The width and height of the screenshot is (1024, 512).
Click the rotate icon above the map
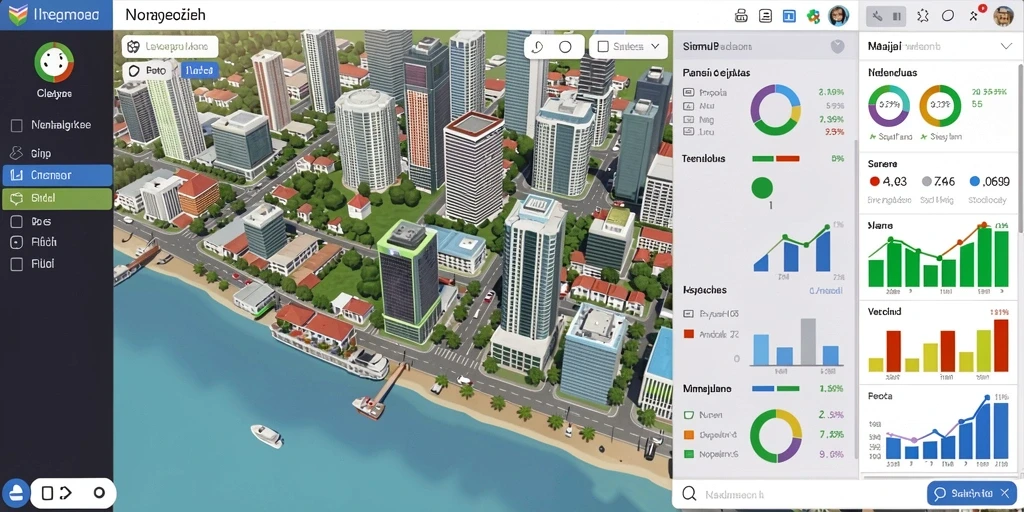tap(538, 47)
